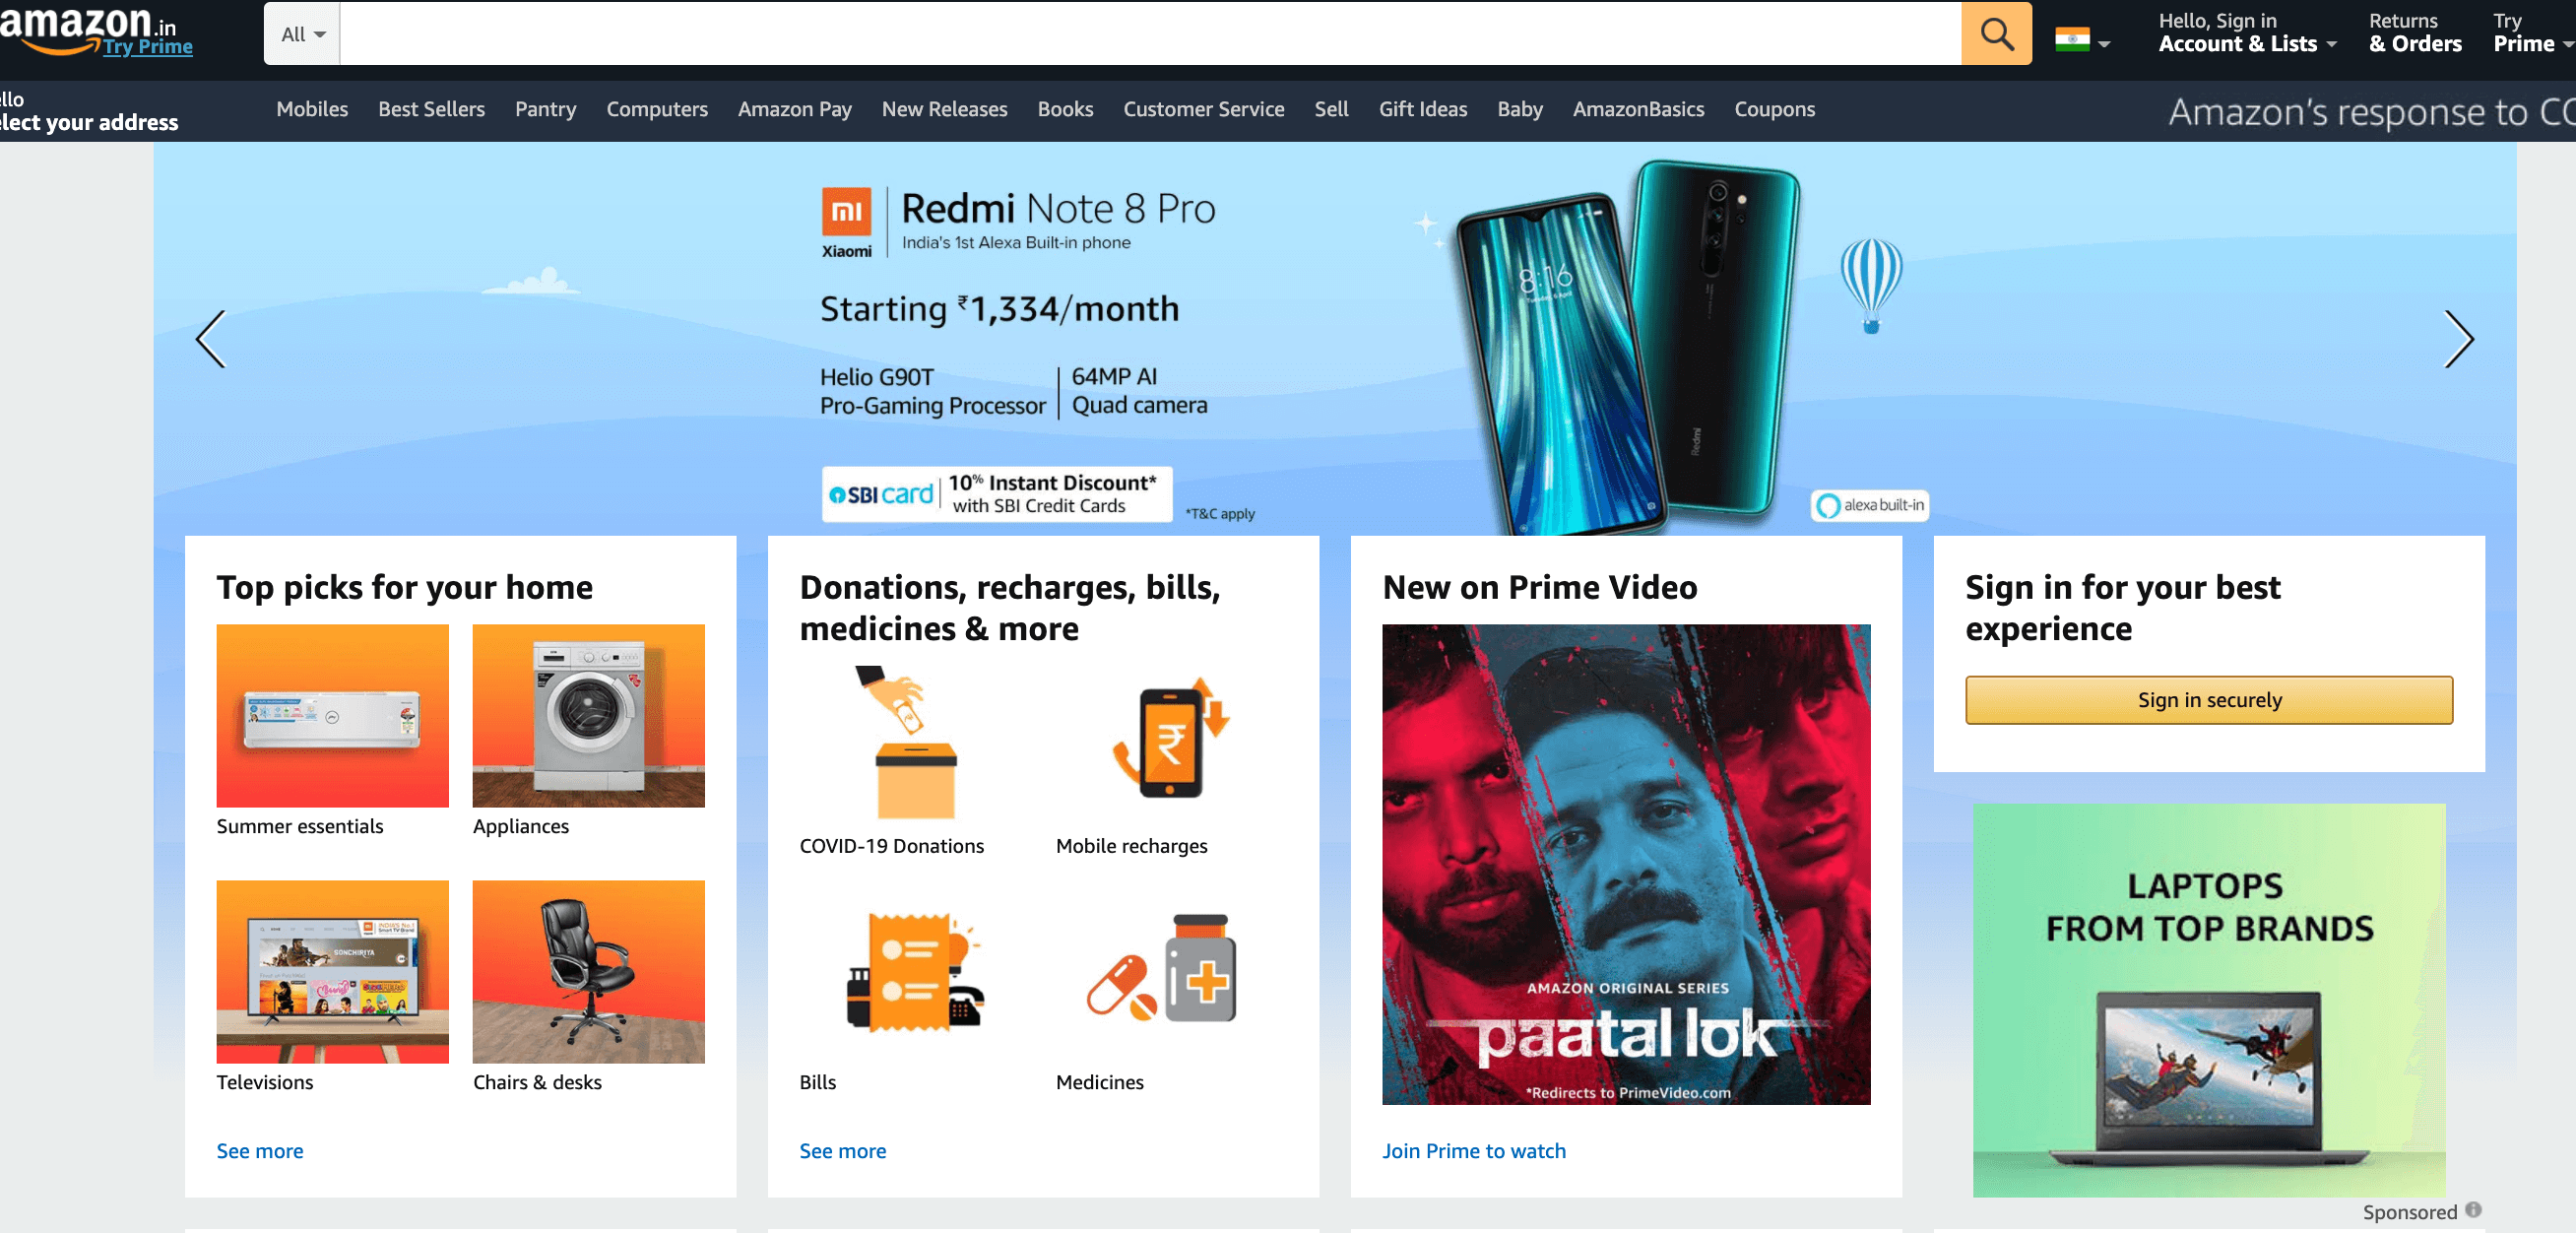
Task: Open the Computers nav item
Action: (x=657, y=109)
